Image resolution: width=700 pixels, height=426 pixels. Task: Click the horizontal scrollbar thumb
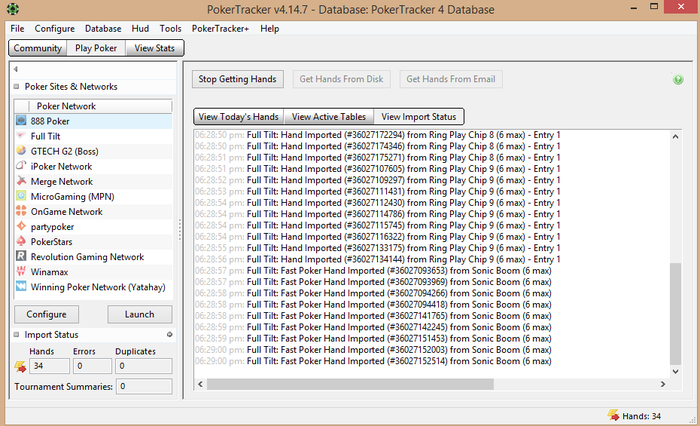350,384
